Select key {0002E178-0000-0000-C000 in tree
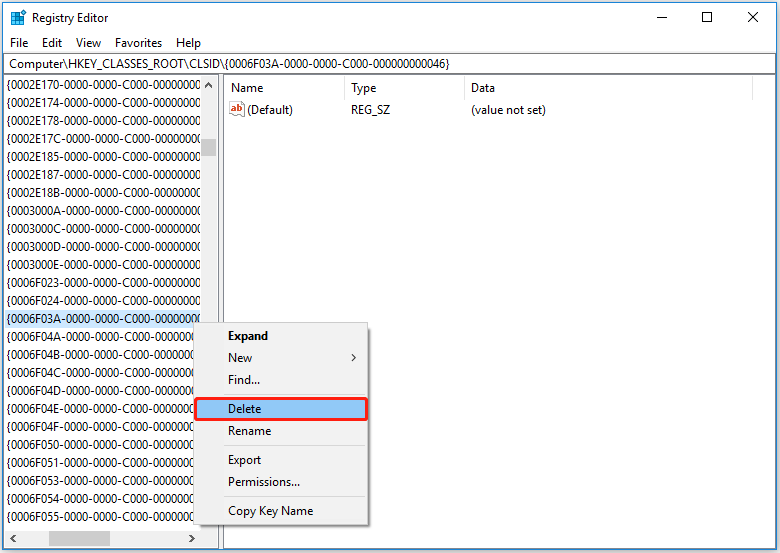 103,121
